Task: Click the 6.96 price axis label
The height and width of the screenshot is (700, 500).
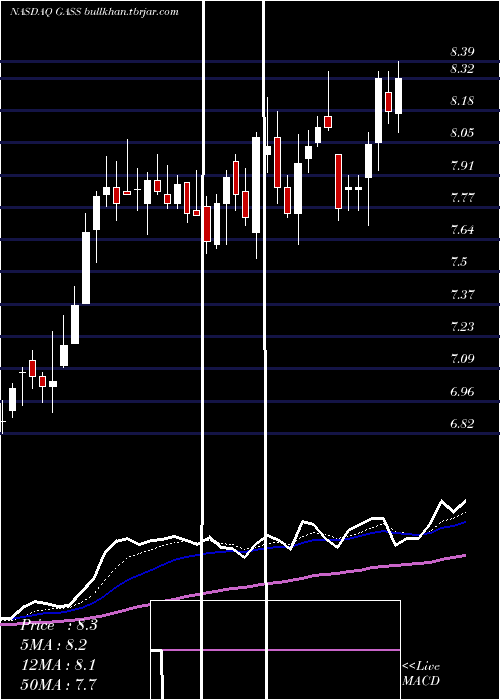Action: click(x=462, y=392)
